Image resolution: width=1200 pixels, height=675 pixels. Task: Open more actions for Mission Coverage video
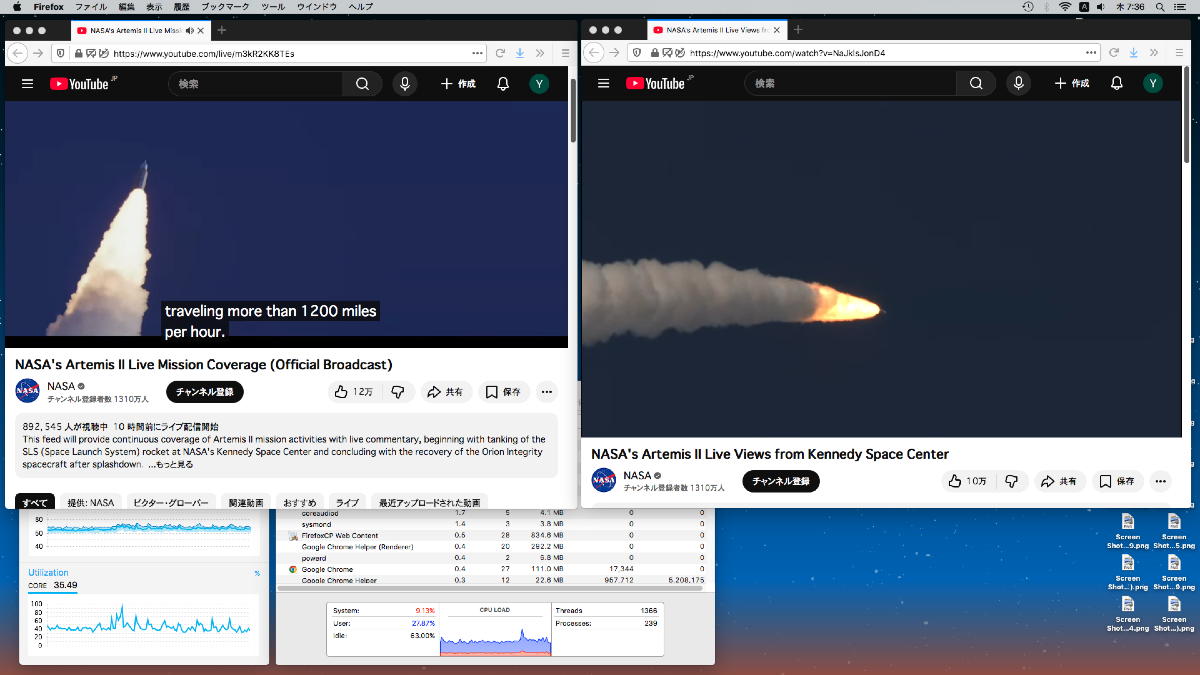click(546, 392)
